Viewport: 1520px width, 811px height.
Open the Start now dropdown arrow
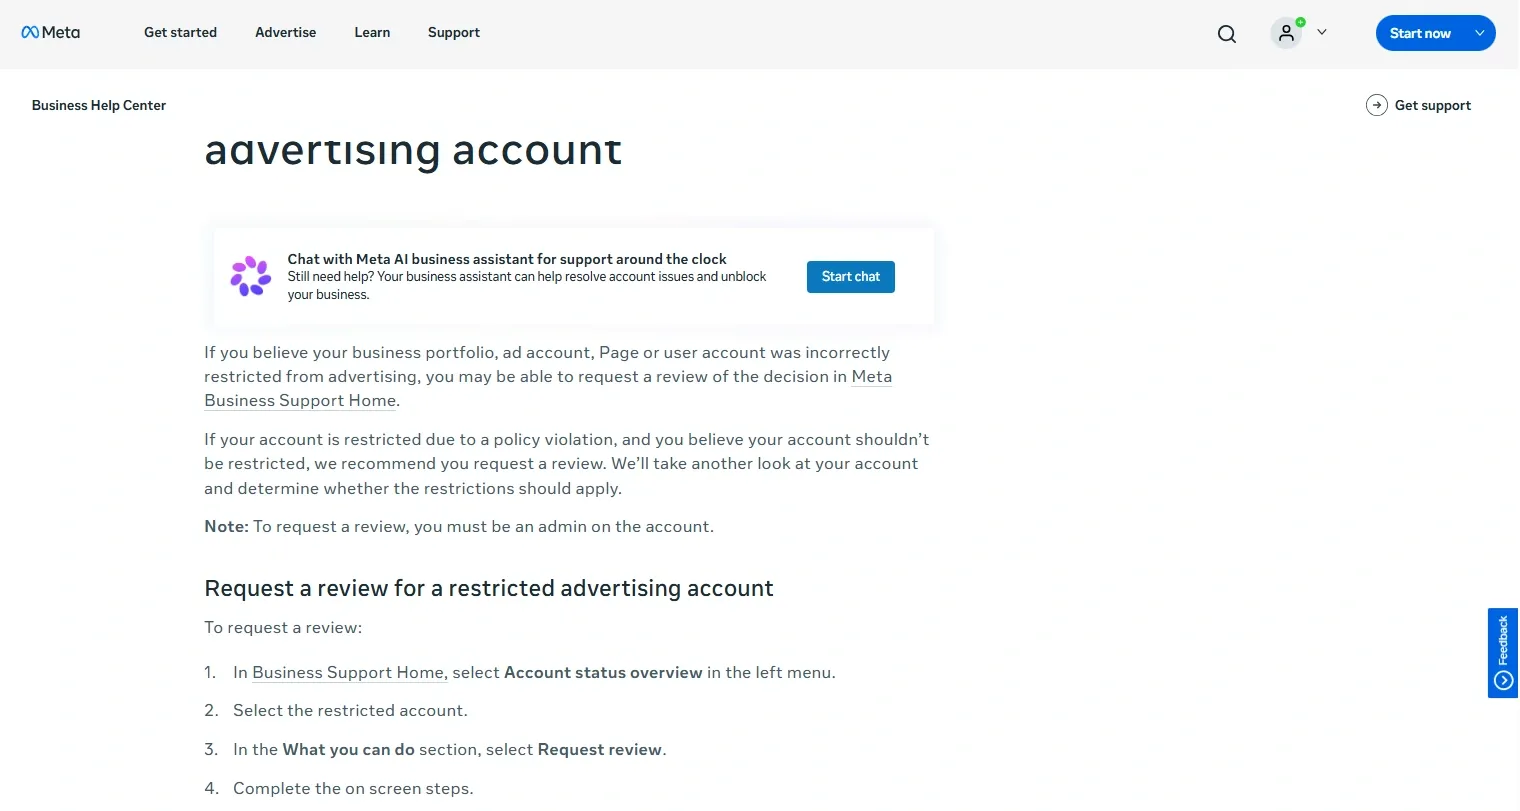pos(1480,33)
